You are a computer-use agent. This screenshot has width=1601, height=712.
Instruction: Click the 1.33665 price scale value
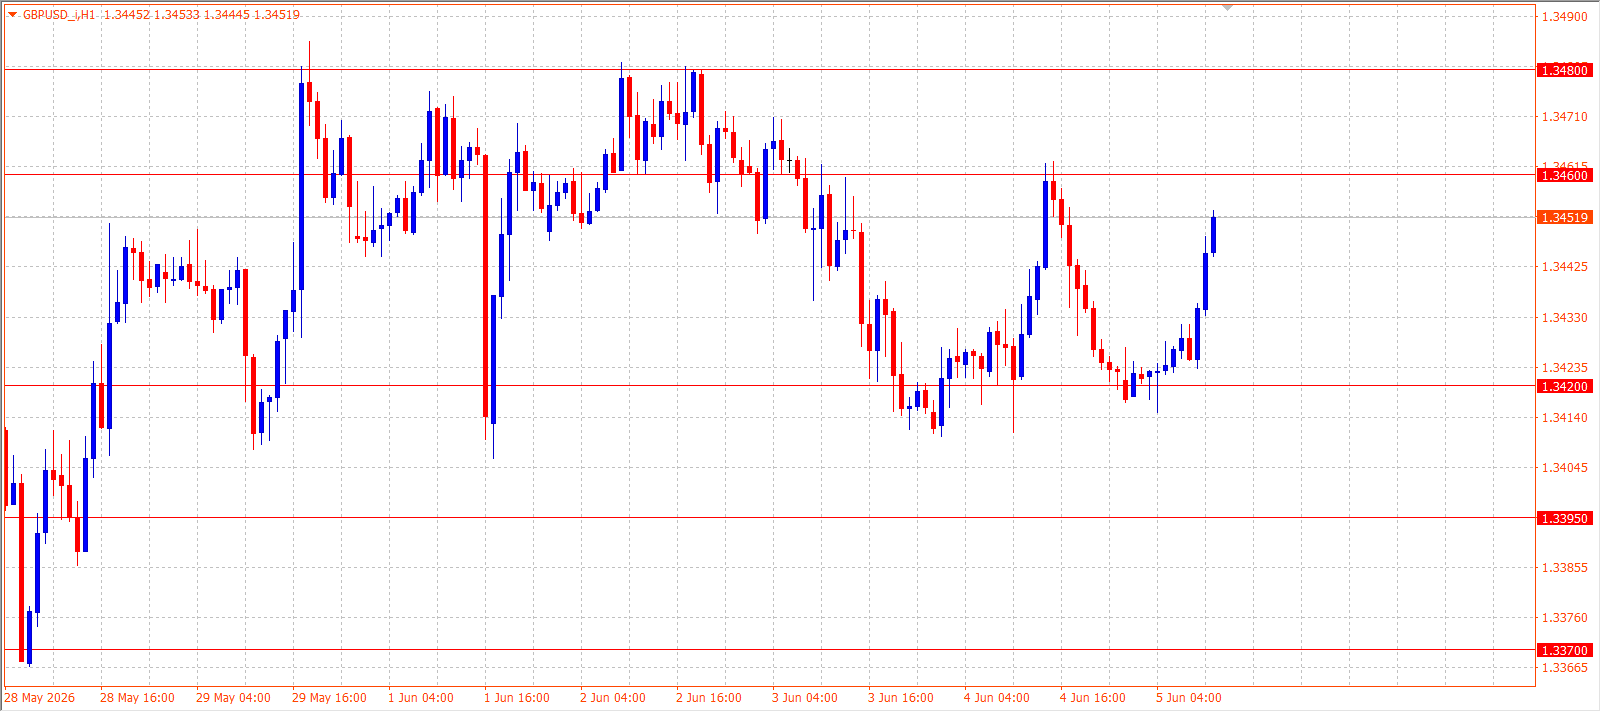1564,667
